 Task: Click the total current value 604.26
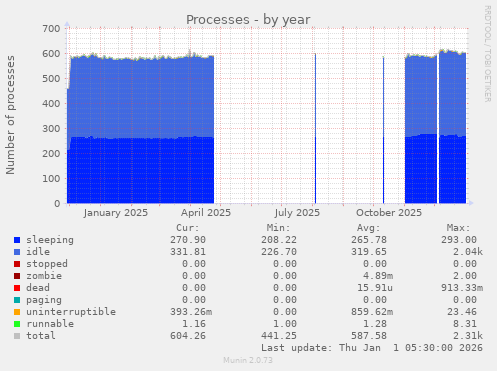pyautogui.click(x=188, y=336)
